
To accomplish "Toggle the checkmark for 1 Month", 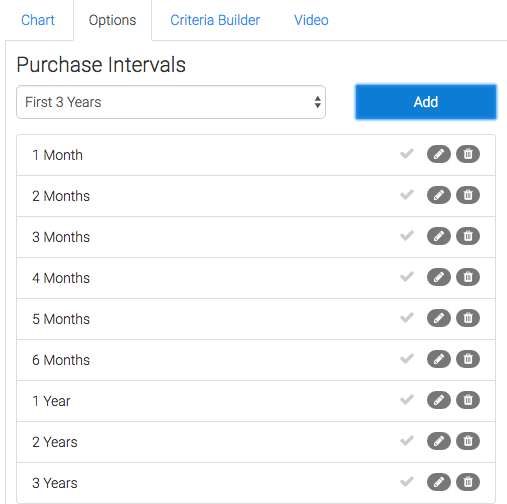I will 407,154.
